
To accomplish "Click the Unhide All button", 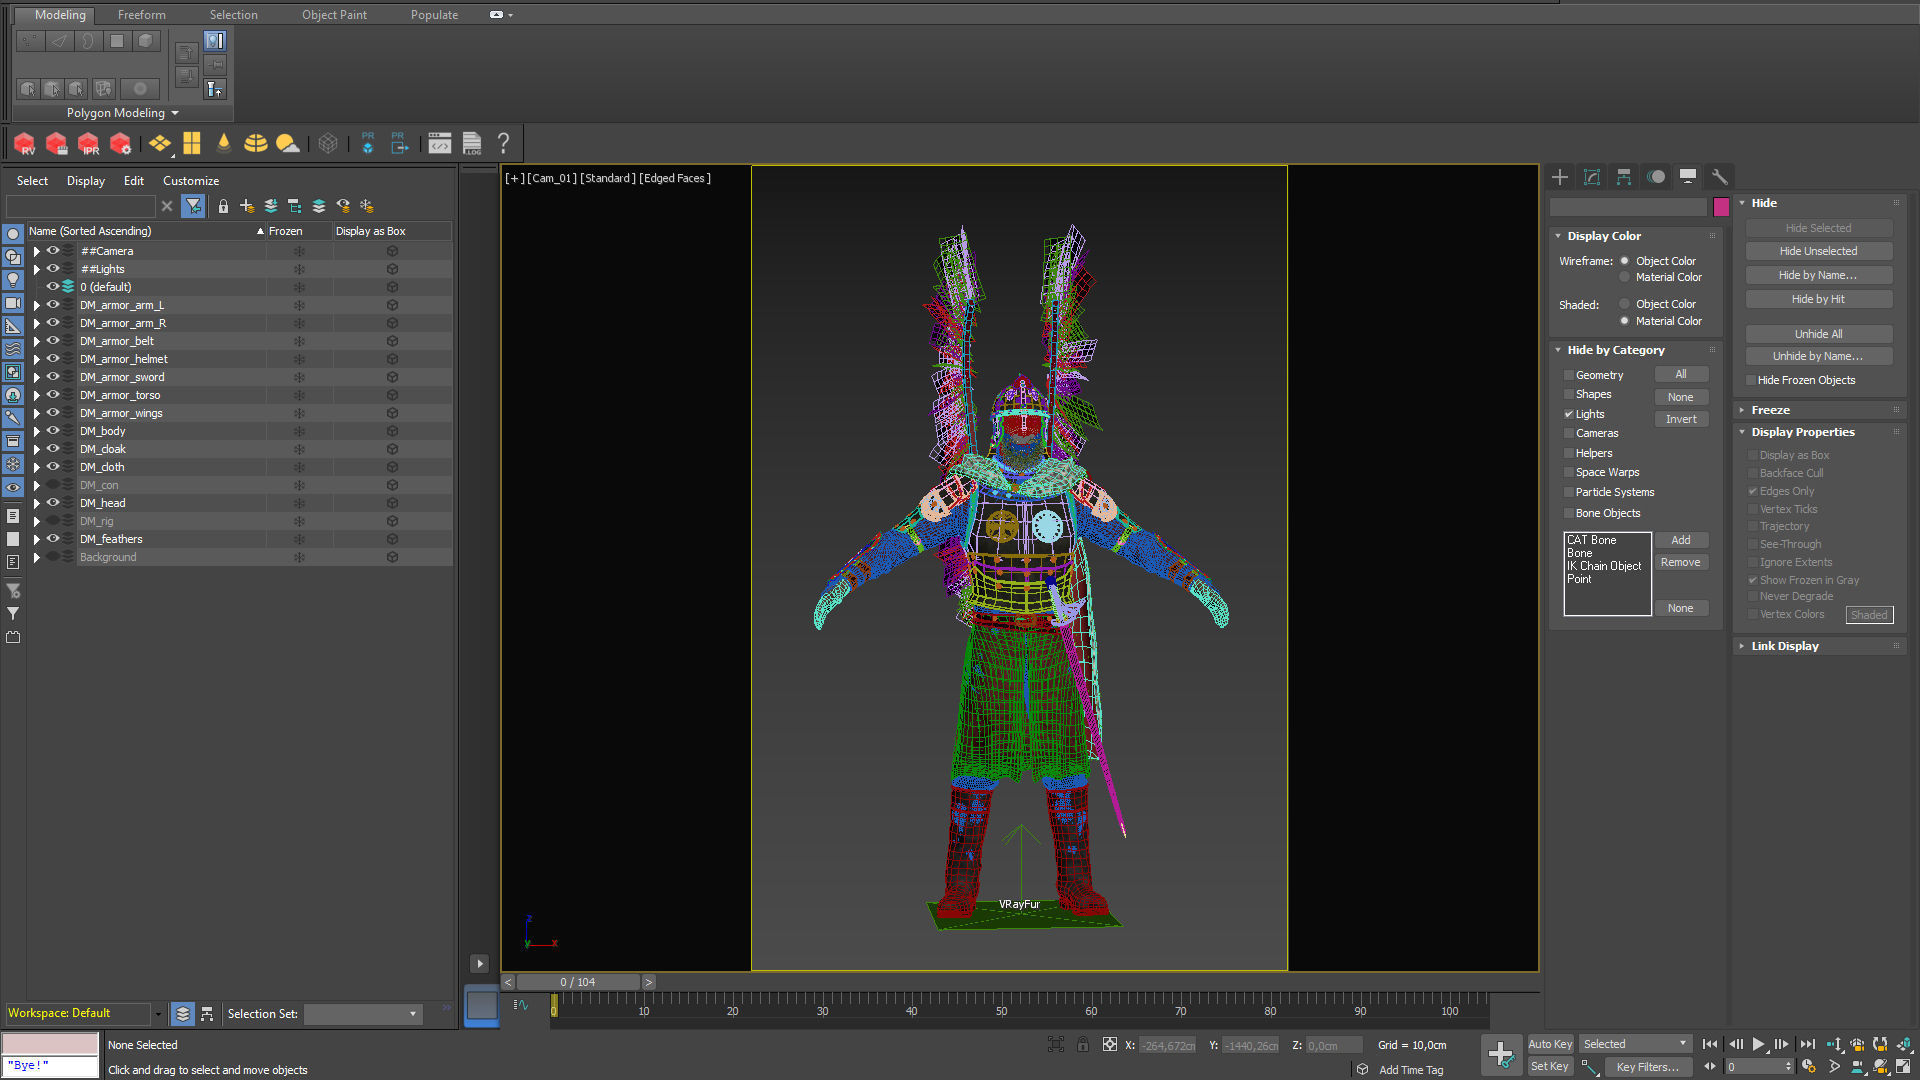I will [x=1818, y=335].
